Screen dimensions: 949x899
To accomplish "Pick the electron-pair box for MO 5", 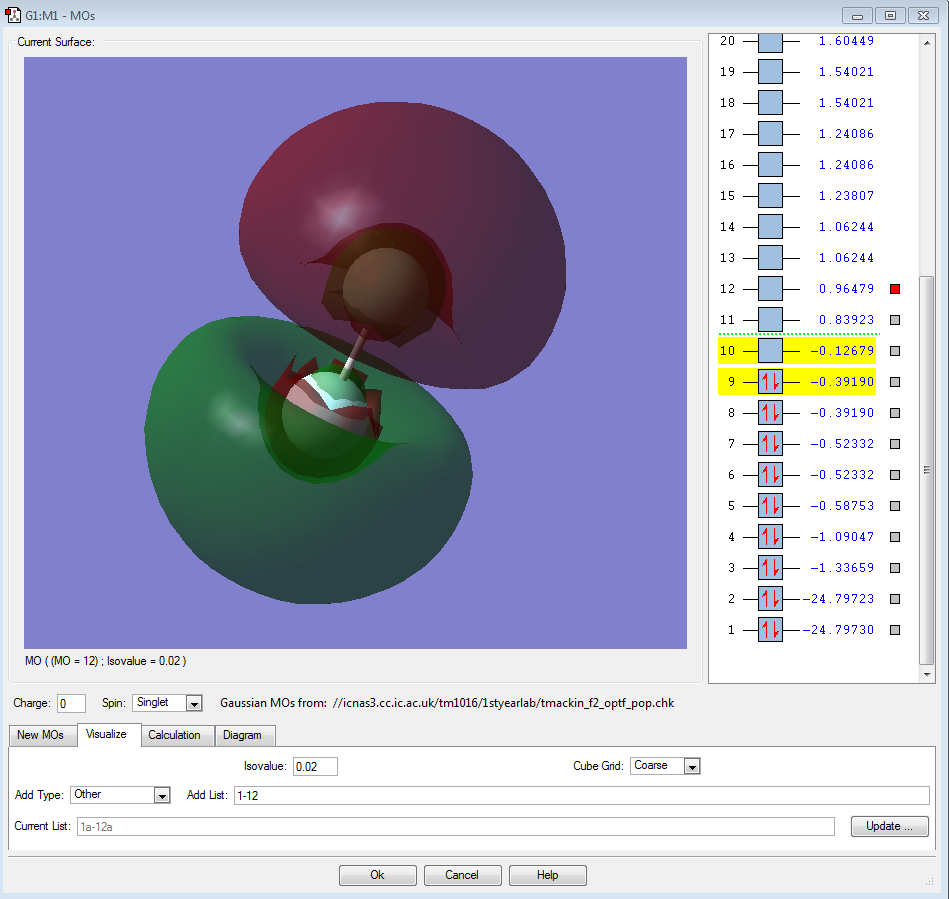I will click(x=770, y=506).
